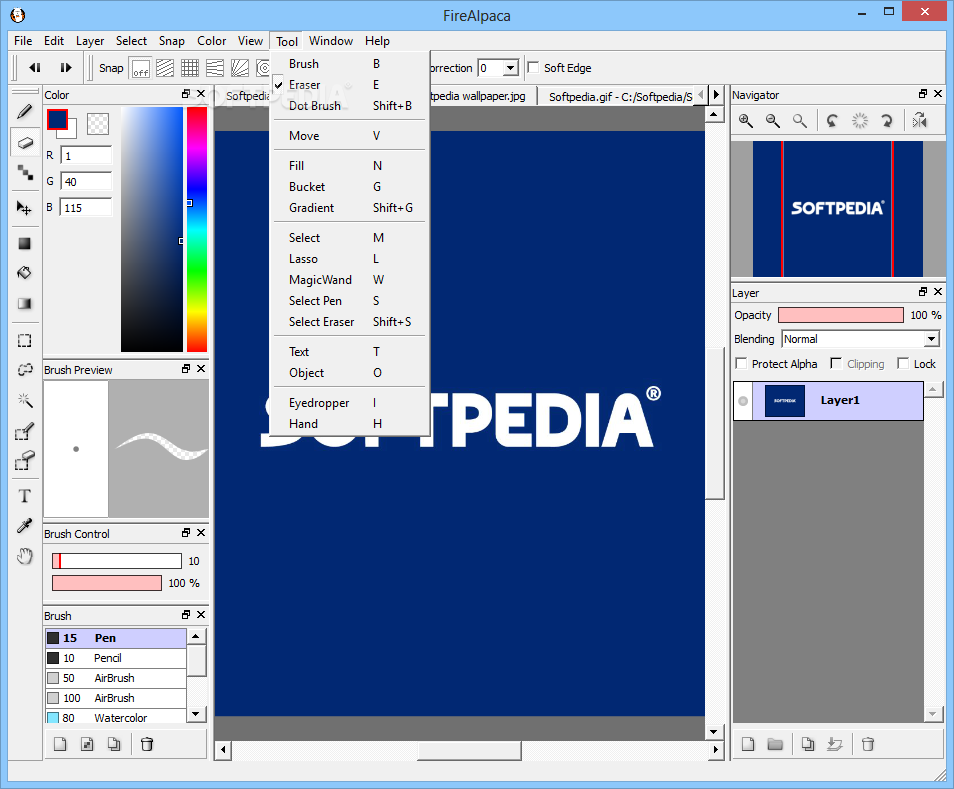The width and height of the screenshot is (954, 789).
Task: Click redo arrow in top toolbar
Action: coord(66,68)
